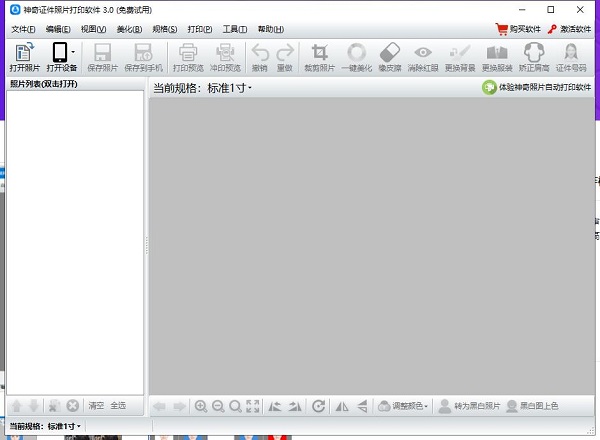The height and width of the screenshot is (440, 600).
Task: Maximize the application window
Action: pos(551,10)
